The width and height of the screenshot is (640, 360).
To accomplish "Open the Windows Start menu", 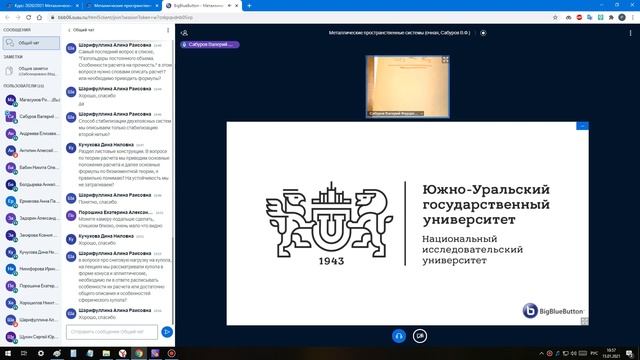I will click(x=8, y=353).
